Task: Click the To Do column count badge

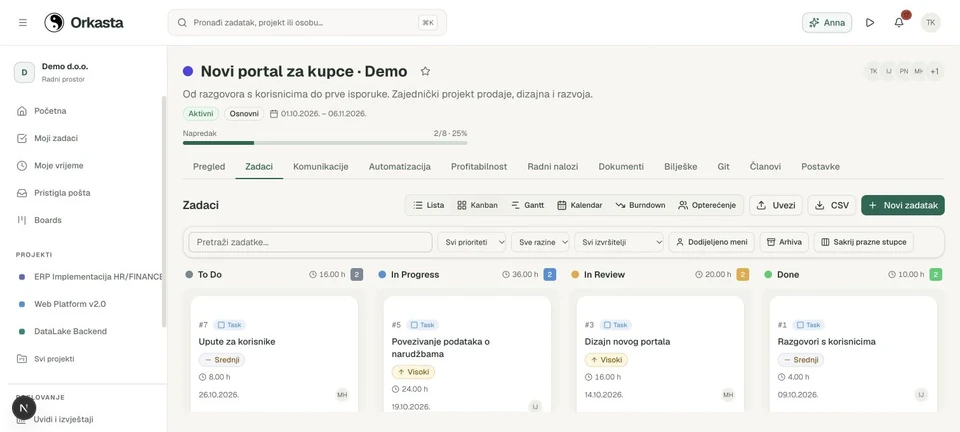Action: [x=357, y=275]
